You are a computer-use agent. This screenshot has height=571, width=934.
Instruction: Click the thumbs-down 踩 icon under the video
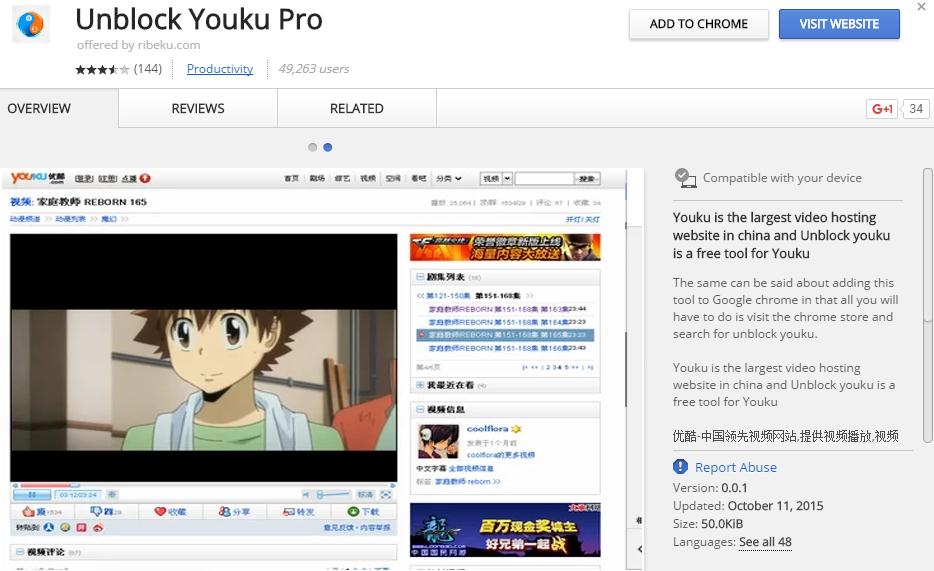pyautogui.click(x=96, y=511)
